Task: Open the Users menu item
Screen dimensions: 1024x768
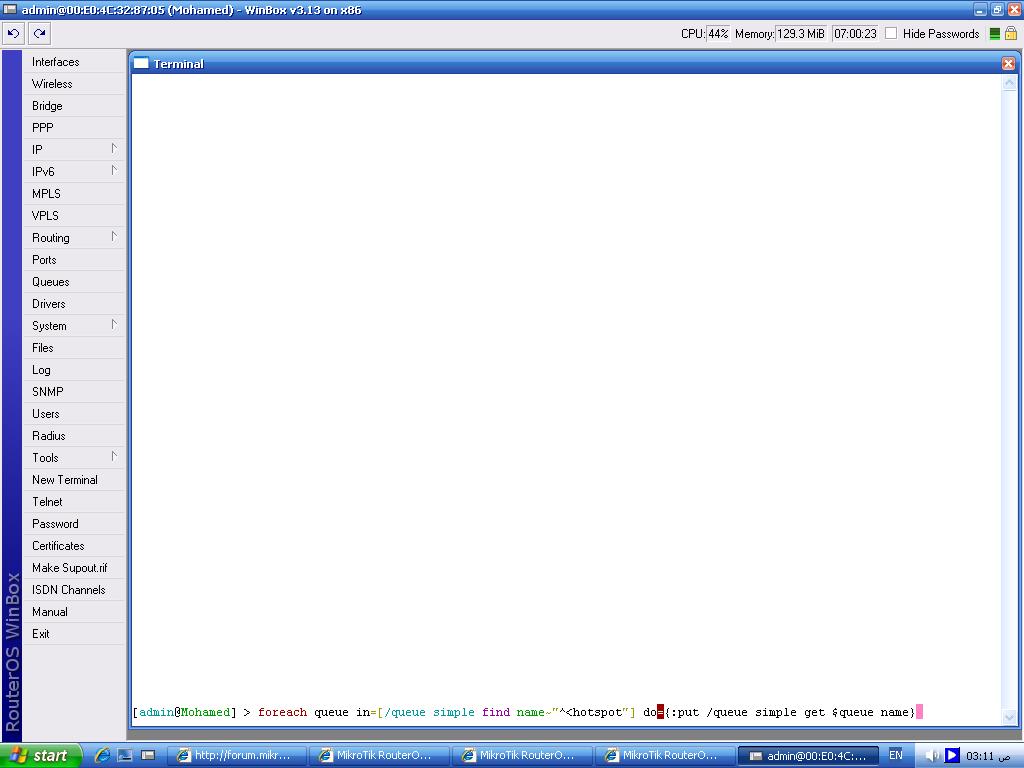Action: click(x=74, y=414)
